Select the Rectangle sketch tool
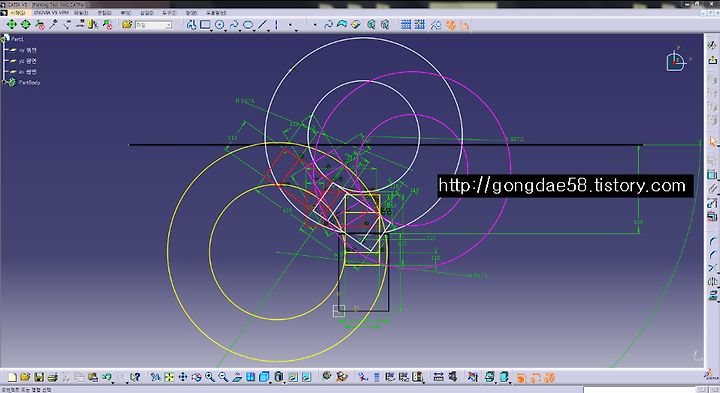 (x=205, y=24)
